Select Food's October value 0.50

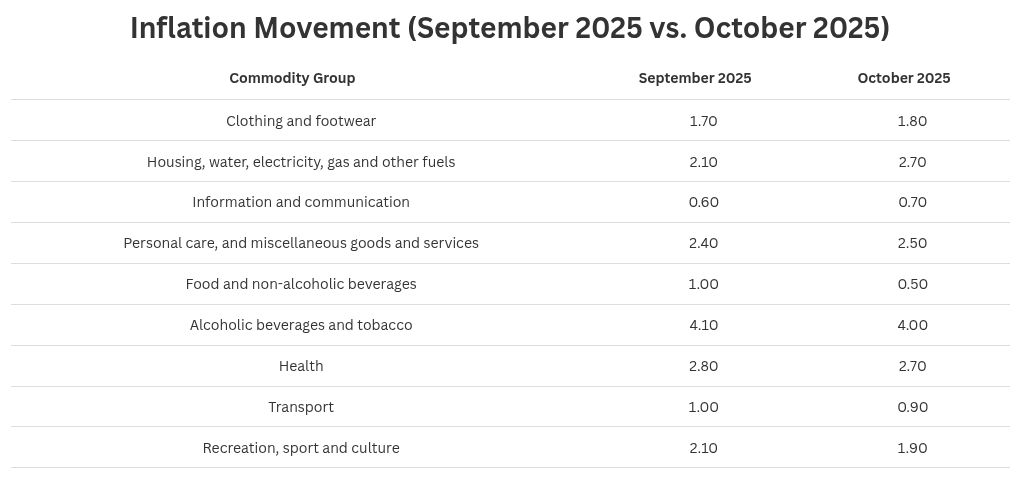point(913,284)
